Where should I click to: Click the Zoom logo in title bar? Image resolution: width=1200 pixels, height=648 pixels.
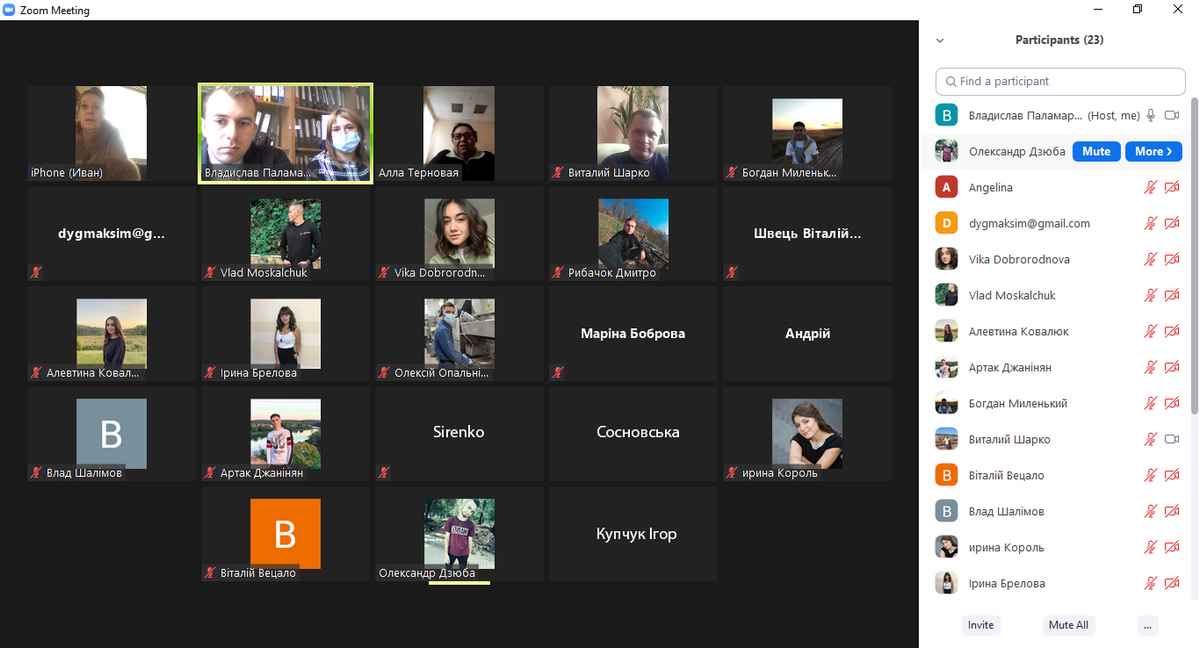point(9,10)
